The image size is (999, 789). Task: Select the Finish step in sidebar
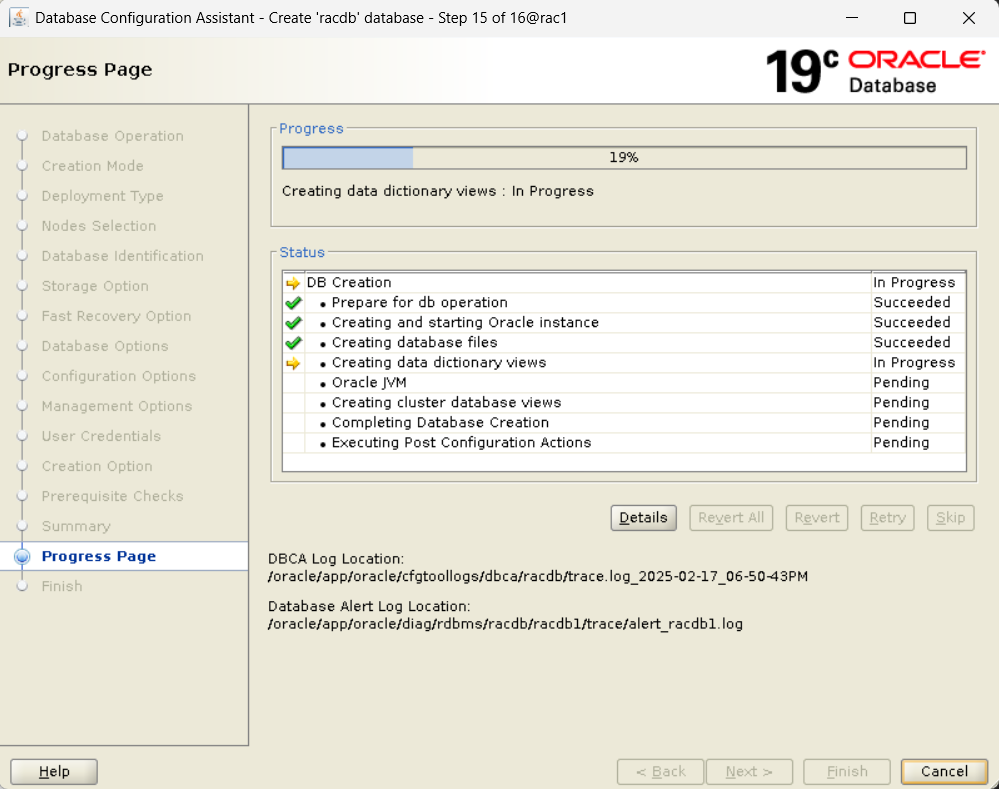[62, 586]
